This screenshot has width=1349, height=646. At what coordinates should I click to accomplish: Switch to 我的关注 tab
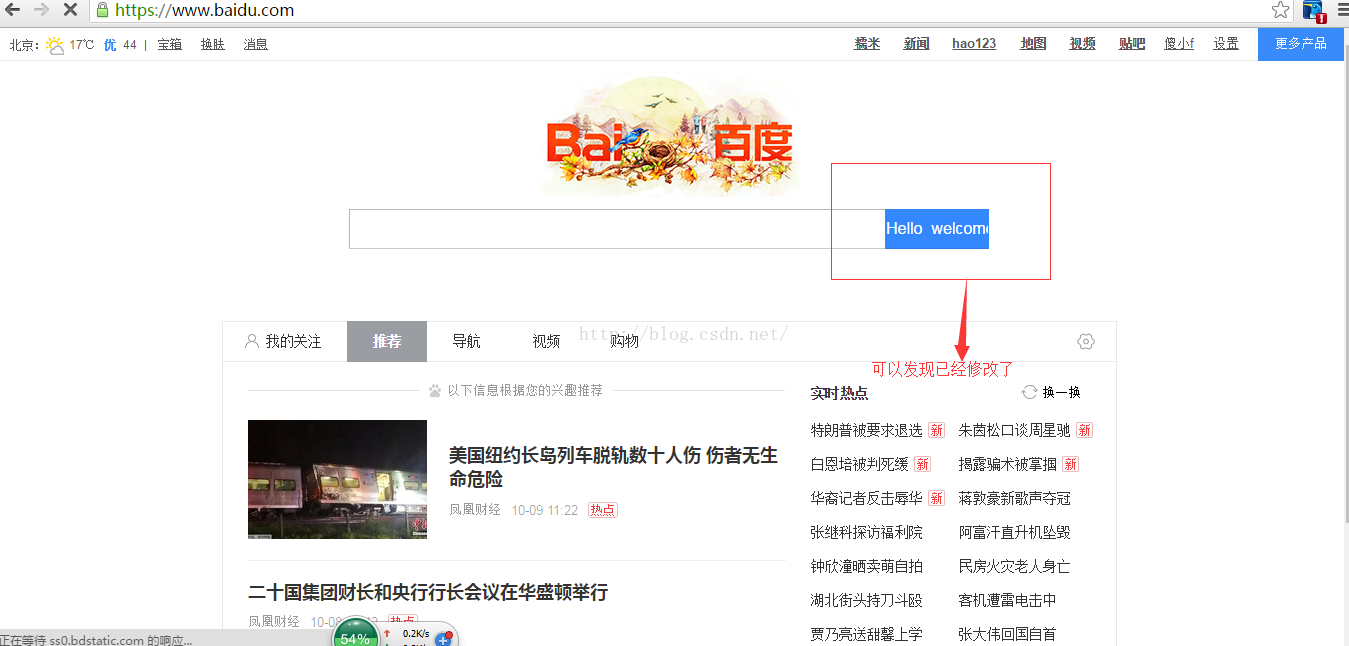click(x=284, y=341)
